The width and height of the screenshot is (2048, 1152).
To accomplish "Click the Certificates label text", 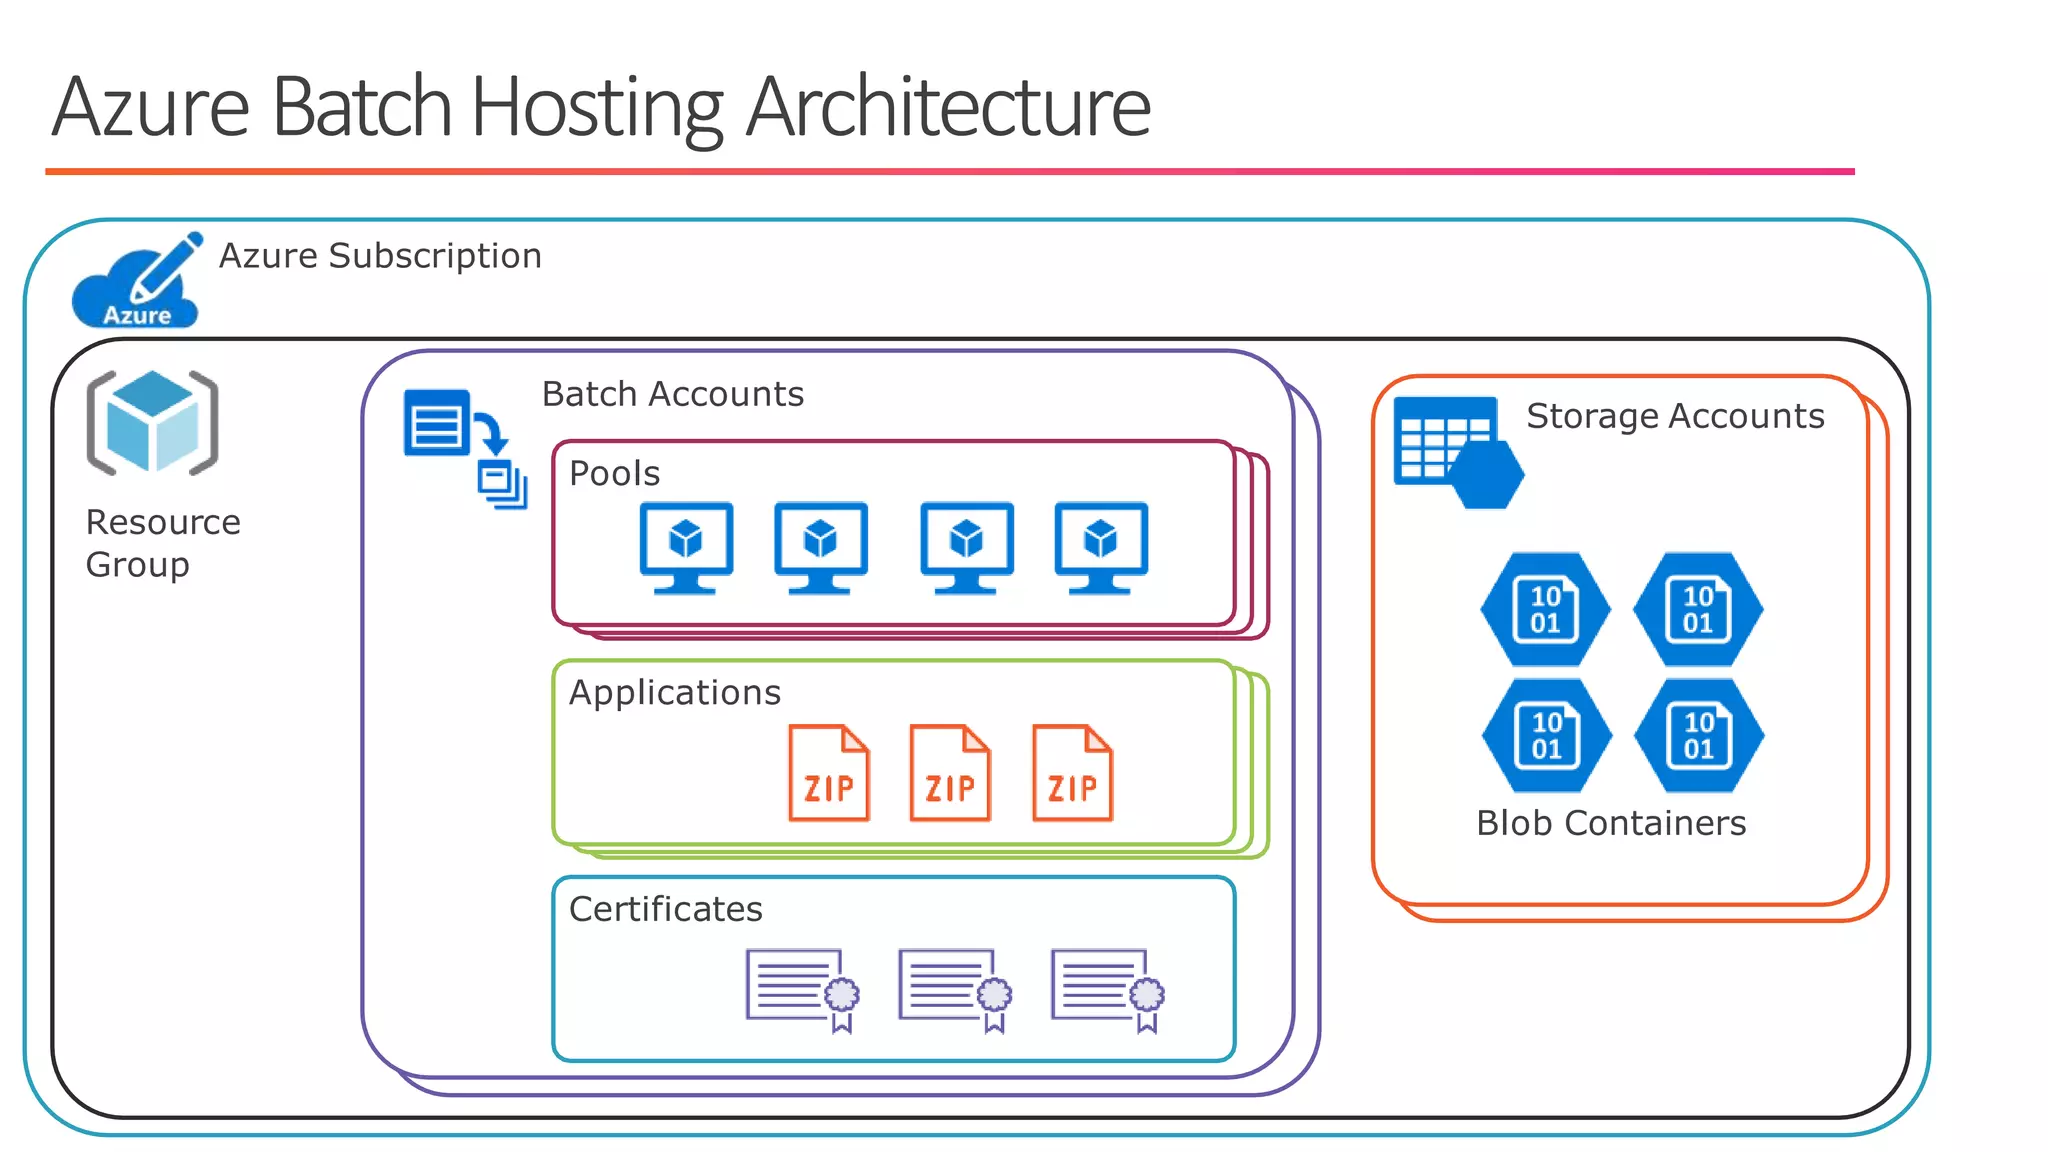I will click(665, 909).
